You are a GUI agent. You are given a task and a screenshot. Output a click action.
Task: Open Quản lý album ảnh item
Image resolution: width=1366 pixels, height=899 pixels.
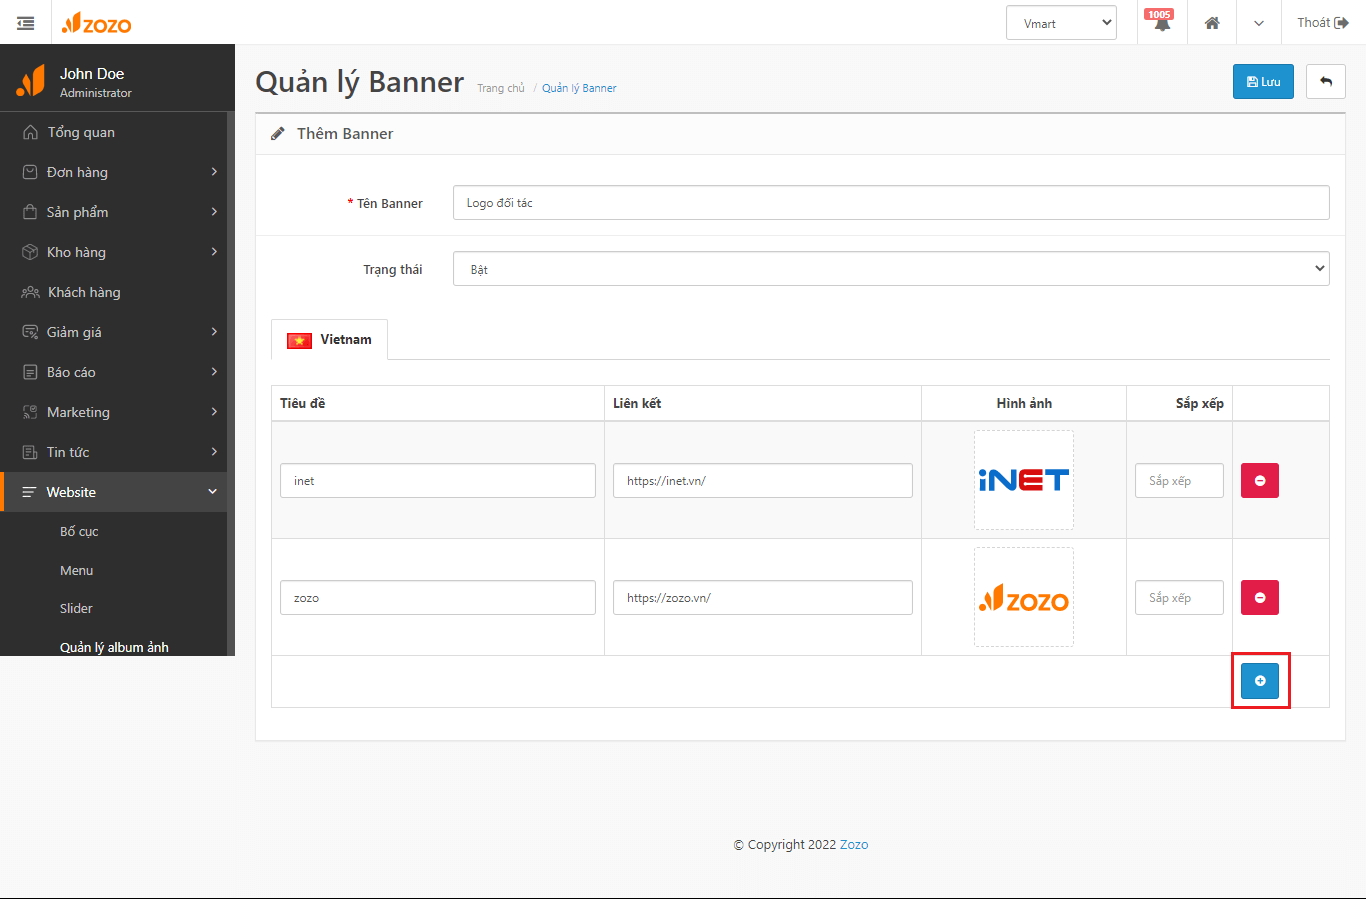point(114,647)
